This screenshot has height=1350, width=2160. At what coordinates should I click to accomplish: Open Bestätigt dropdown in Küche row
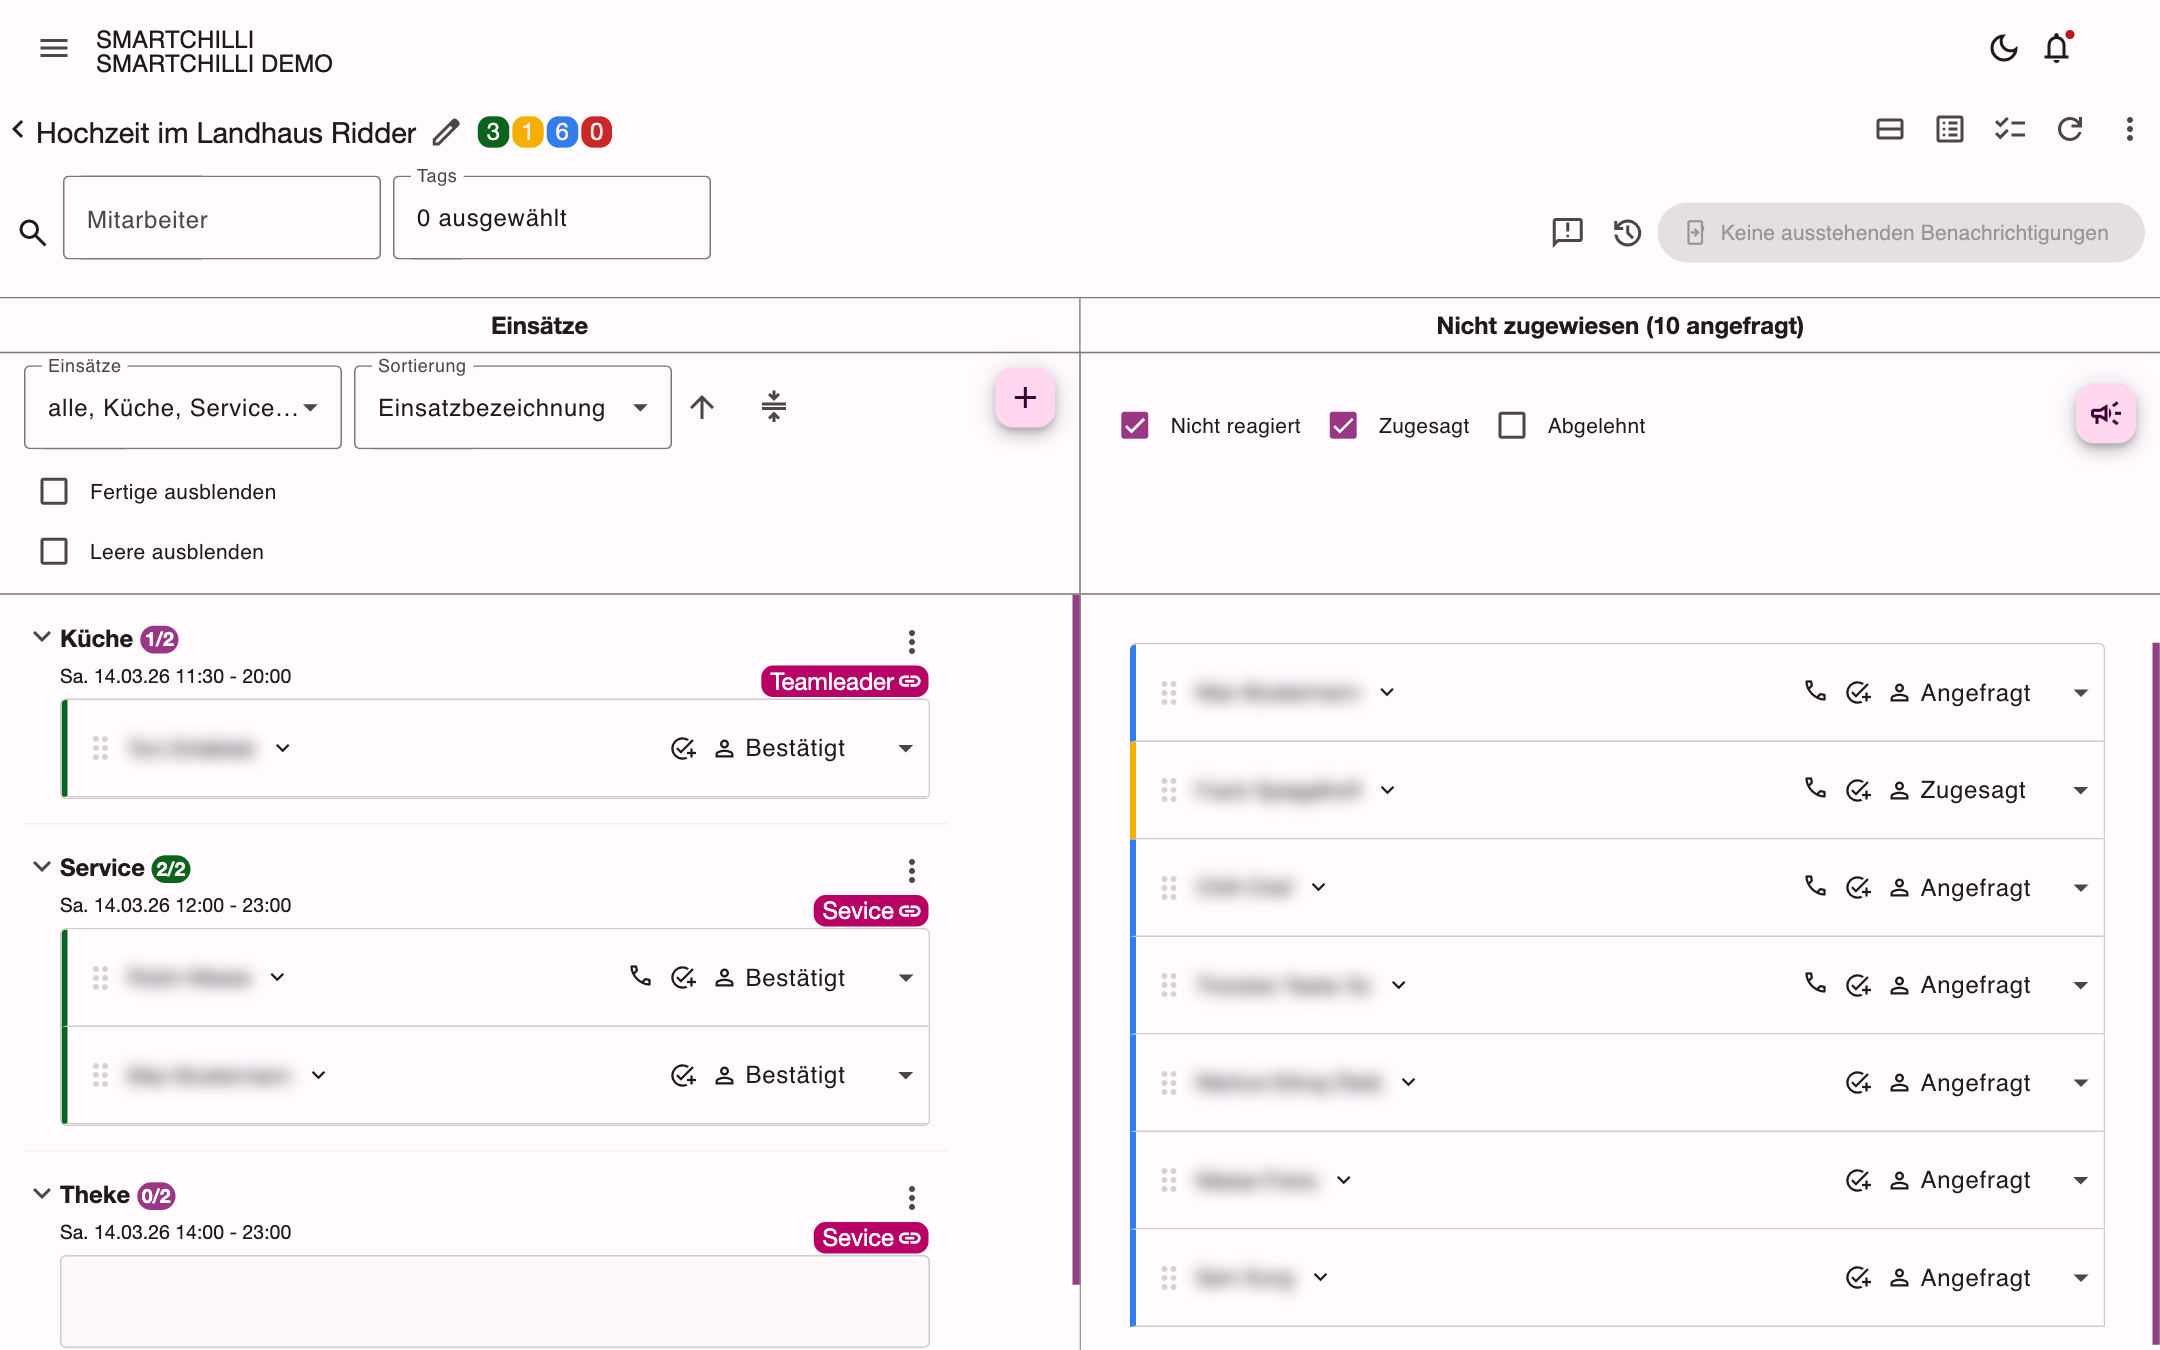pyautogui.click(x=906, y=748)
